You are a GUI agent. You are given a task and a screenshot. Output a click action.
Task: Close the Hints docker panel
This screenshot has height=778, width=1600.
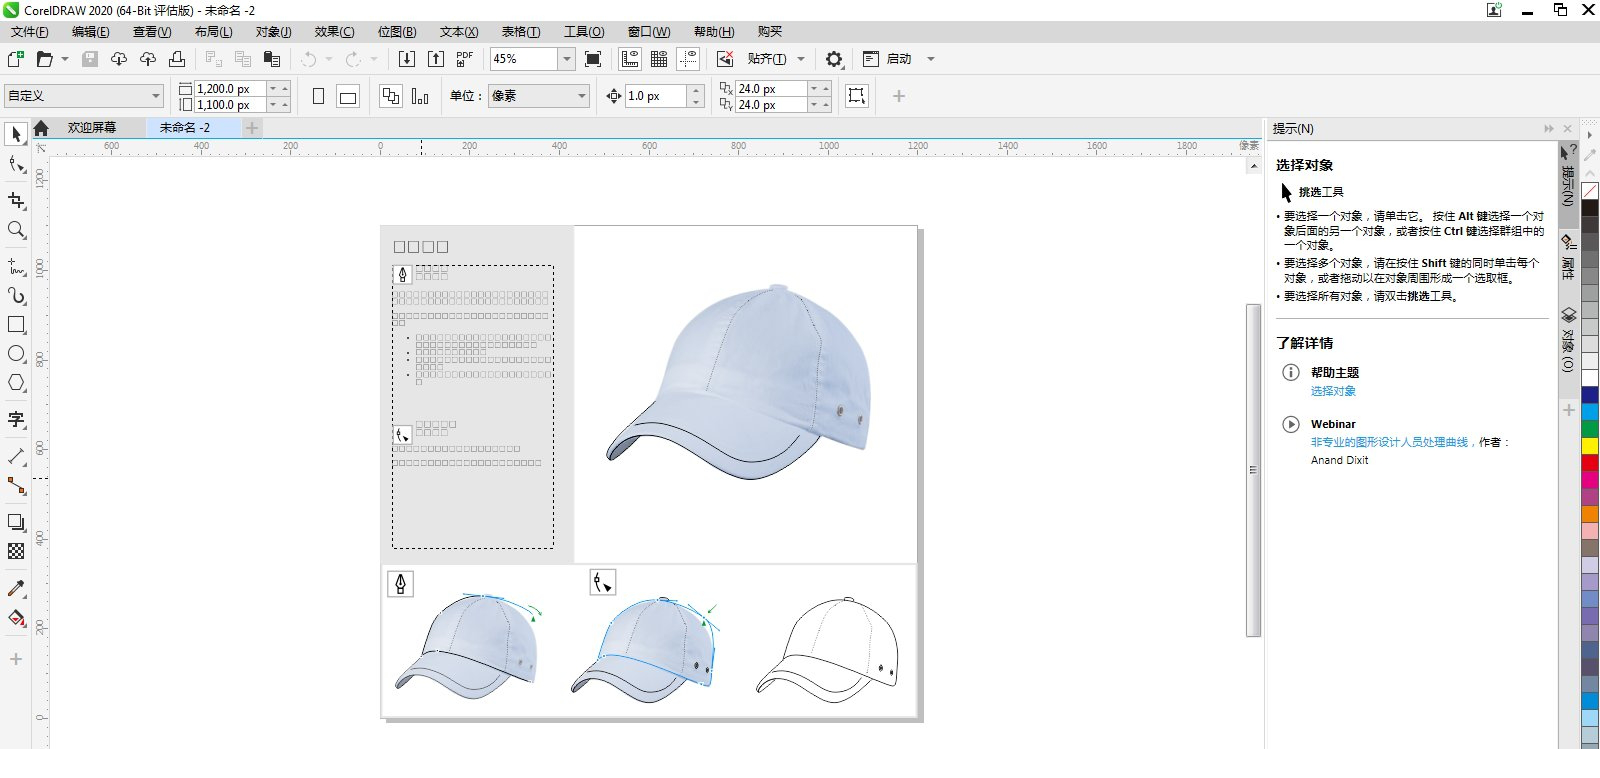1568,129
